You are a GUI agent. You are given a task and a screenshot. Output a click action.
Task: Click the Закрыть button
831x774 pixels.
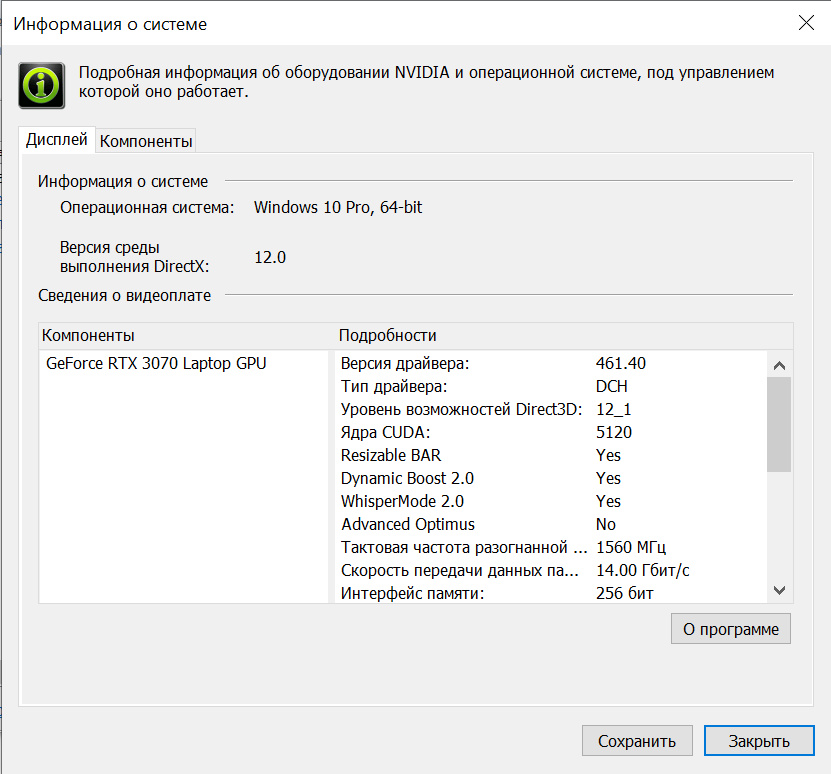click(759, 741)
